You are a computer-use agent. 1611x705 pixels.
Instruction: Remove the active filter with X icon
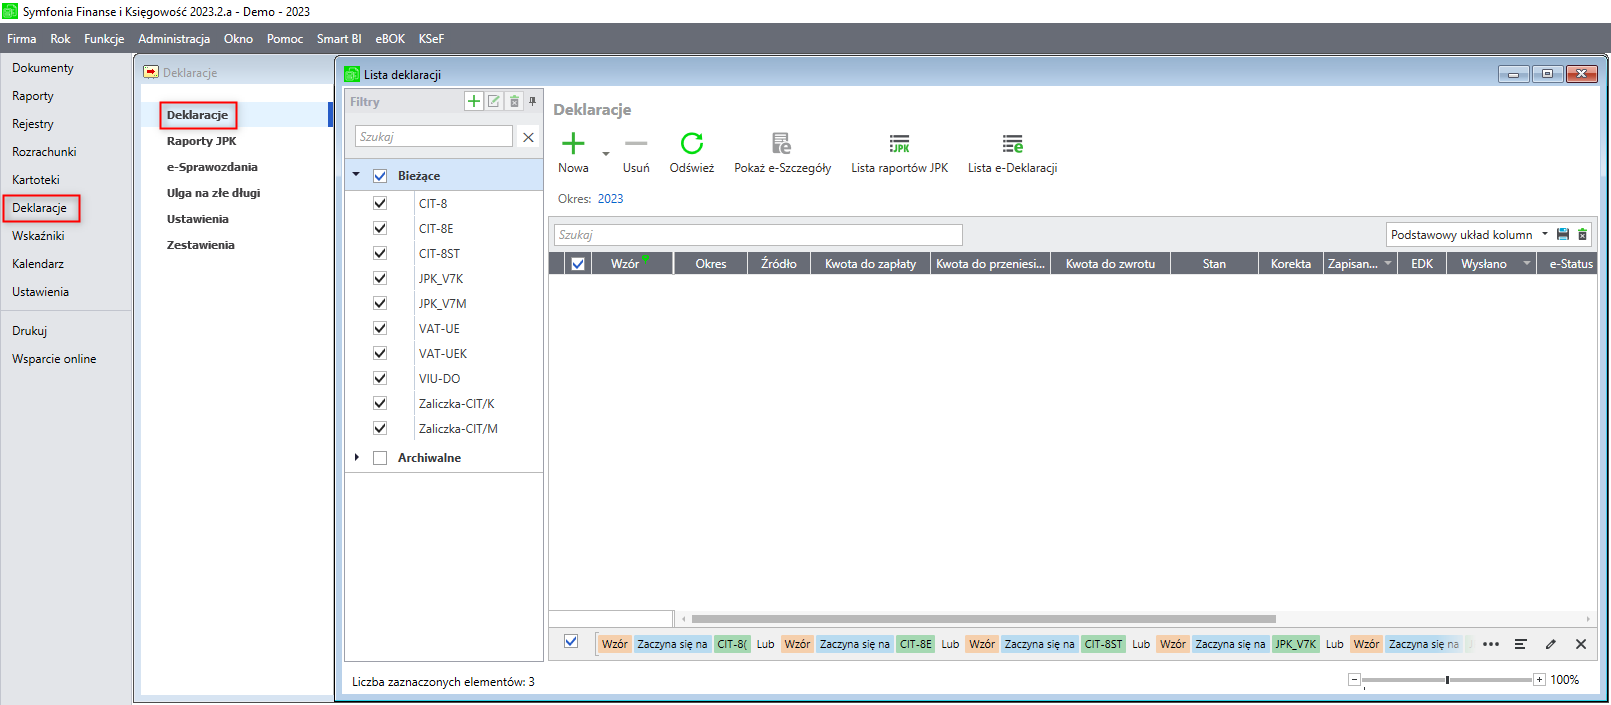1581,644
